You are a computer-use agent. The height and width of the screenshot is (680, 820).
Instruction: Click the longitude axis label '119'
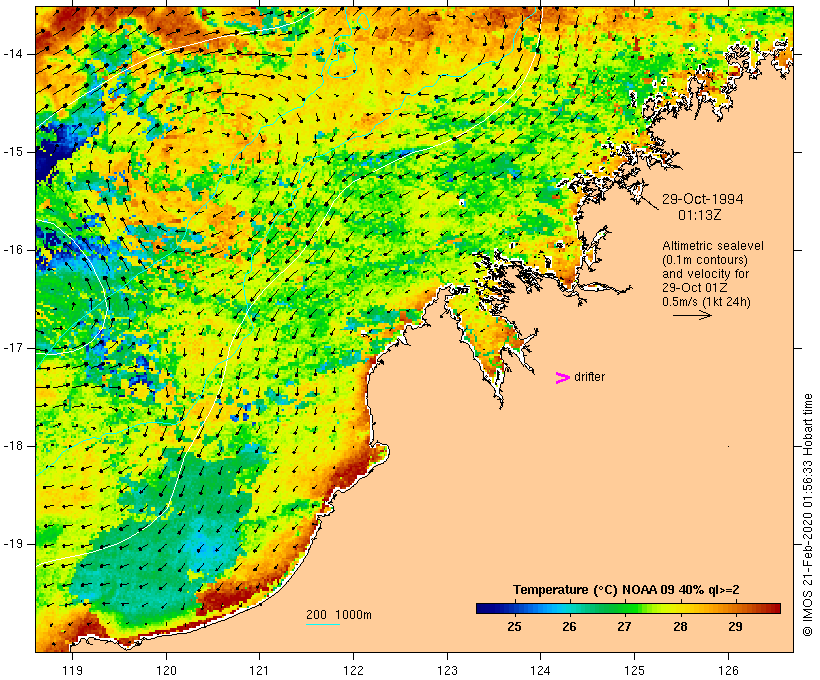(x=72, y=670)
